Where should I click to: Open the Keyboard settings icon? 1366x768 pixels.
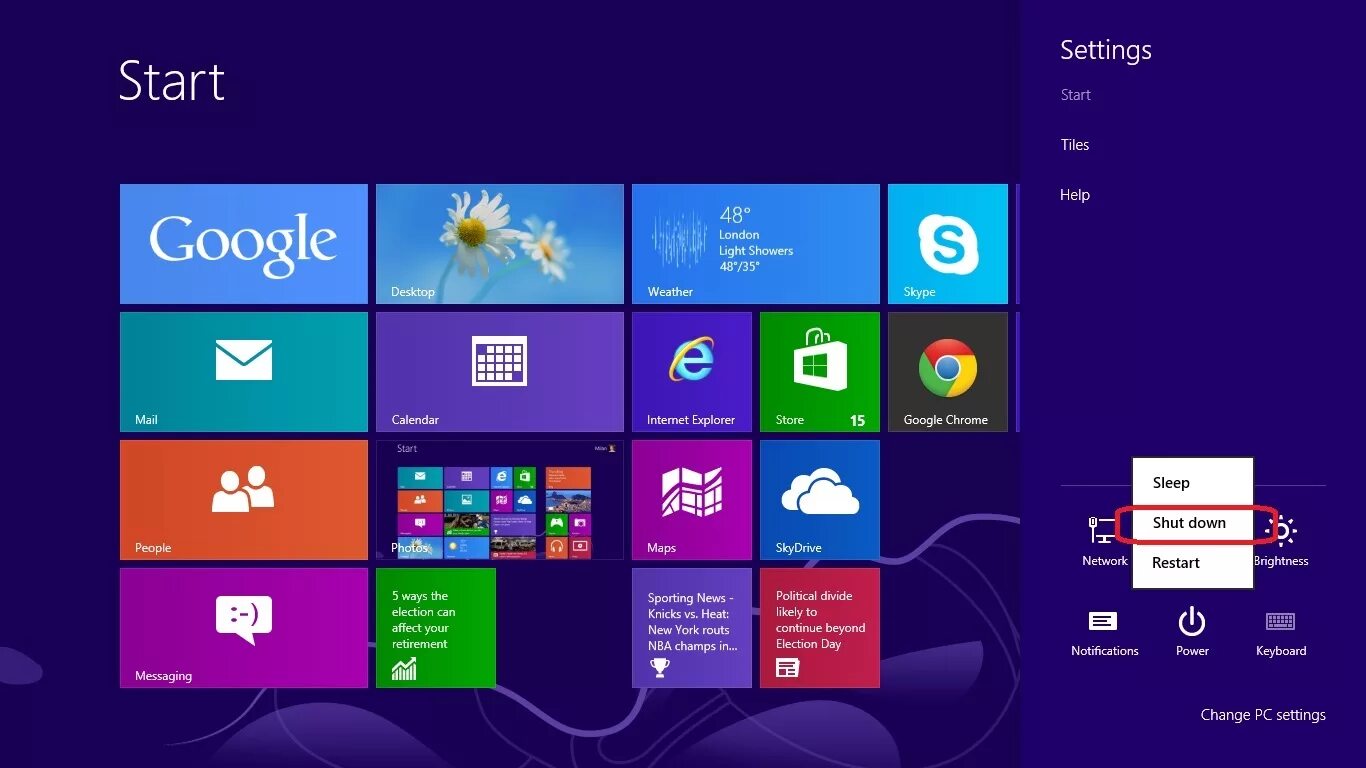click(1281, 632)
